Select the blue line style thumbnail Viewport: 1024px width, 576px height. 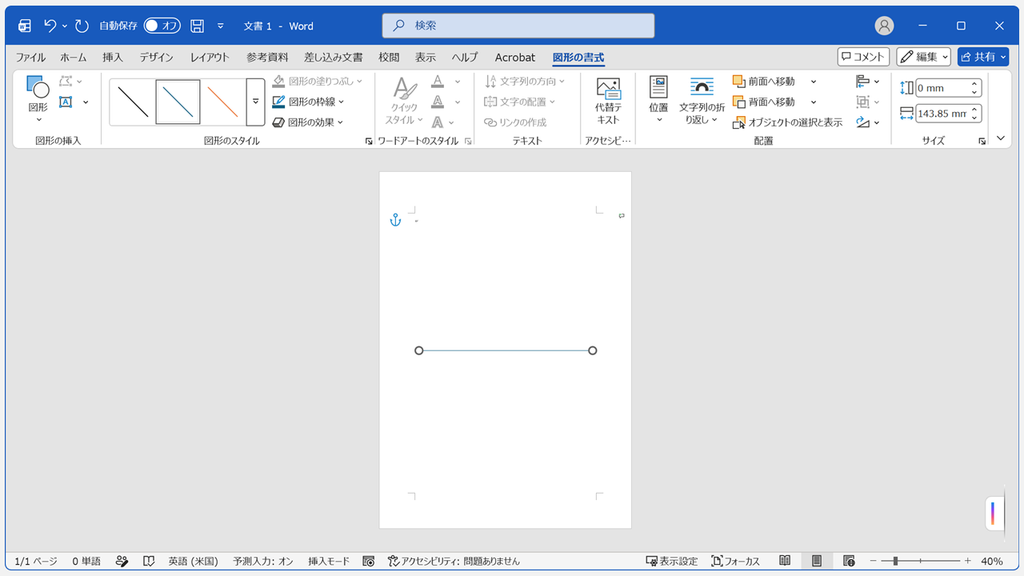(x=178, y=102)
